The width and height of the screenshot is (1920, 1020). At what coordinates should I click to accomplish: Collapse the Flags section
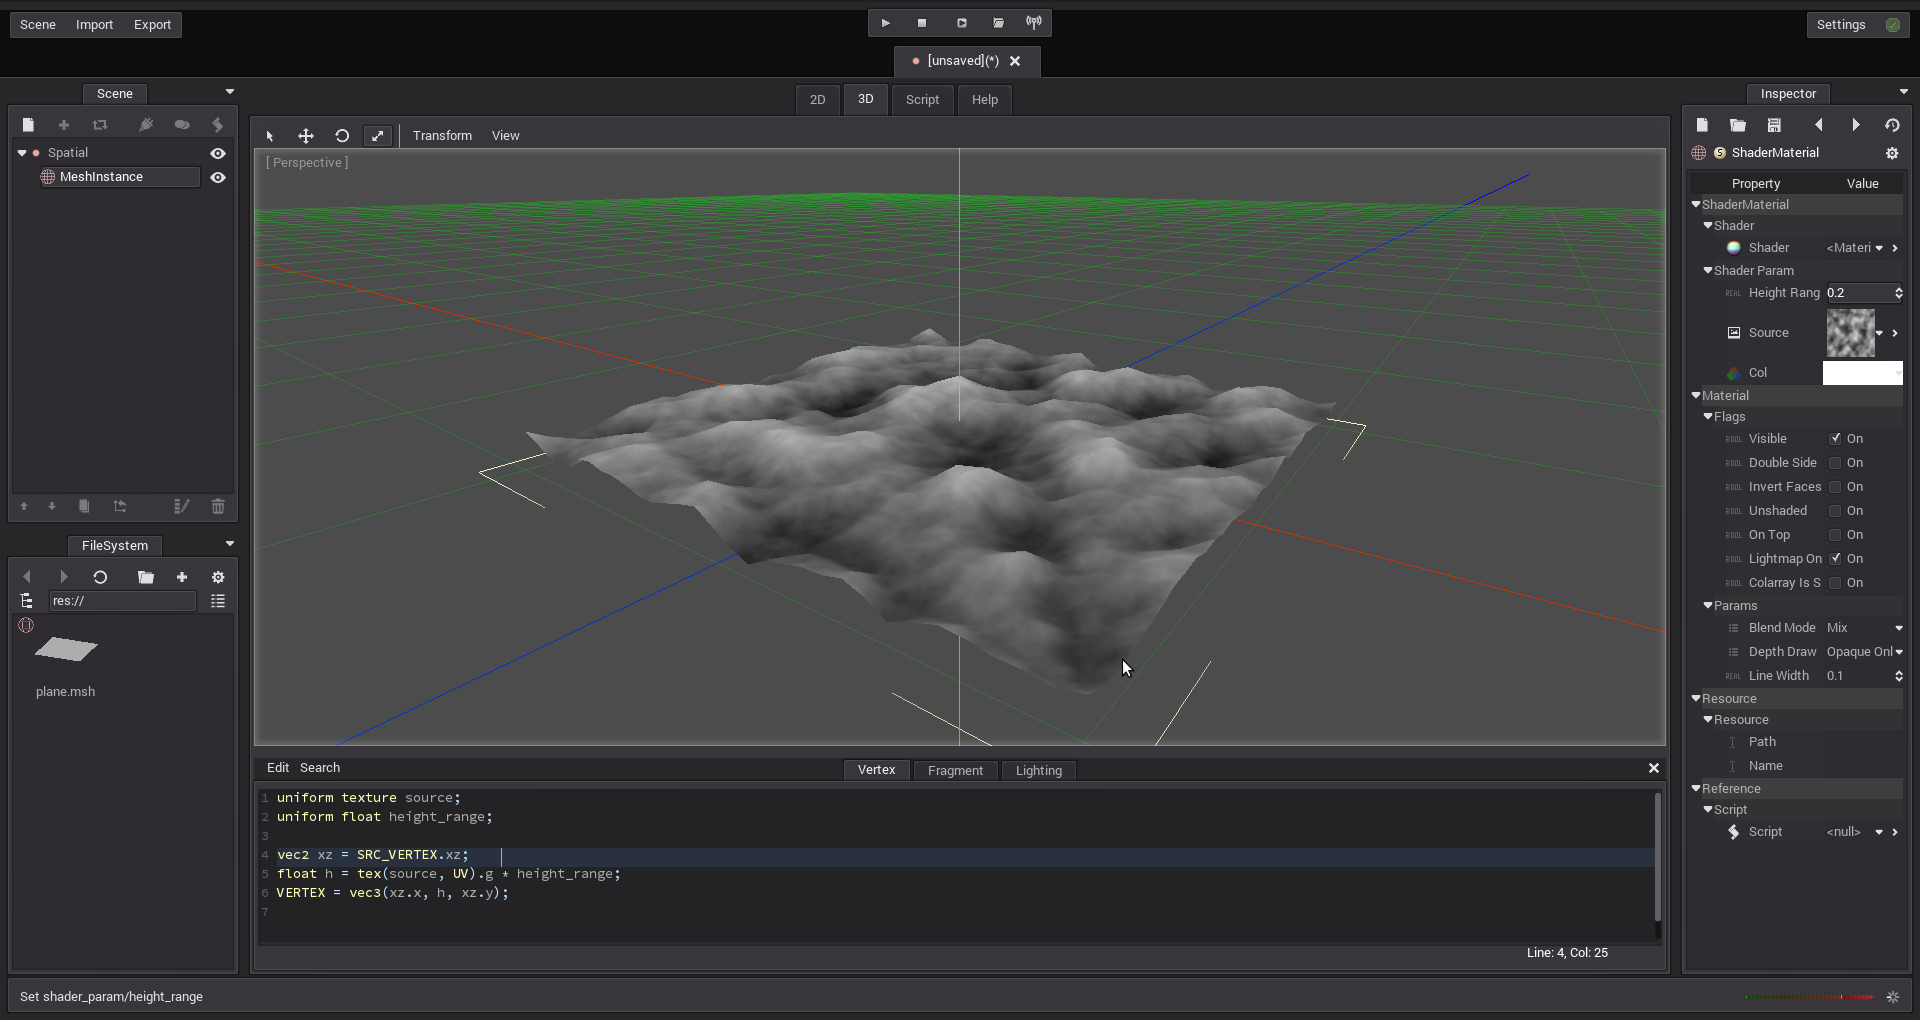pyautogui.click(x=1708, y=417)
